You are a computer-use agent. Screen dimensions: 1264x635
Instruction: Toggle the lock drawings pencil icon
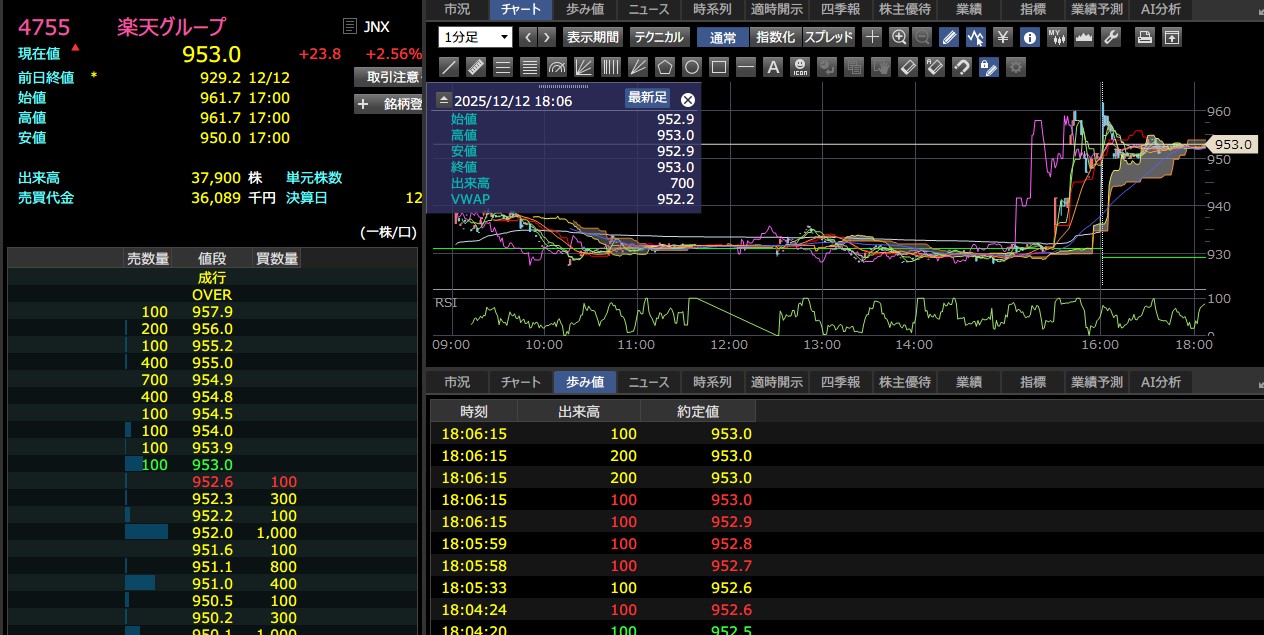coord(988,68)
